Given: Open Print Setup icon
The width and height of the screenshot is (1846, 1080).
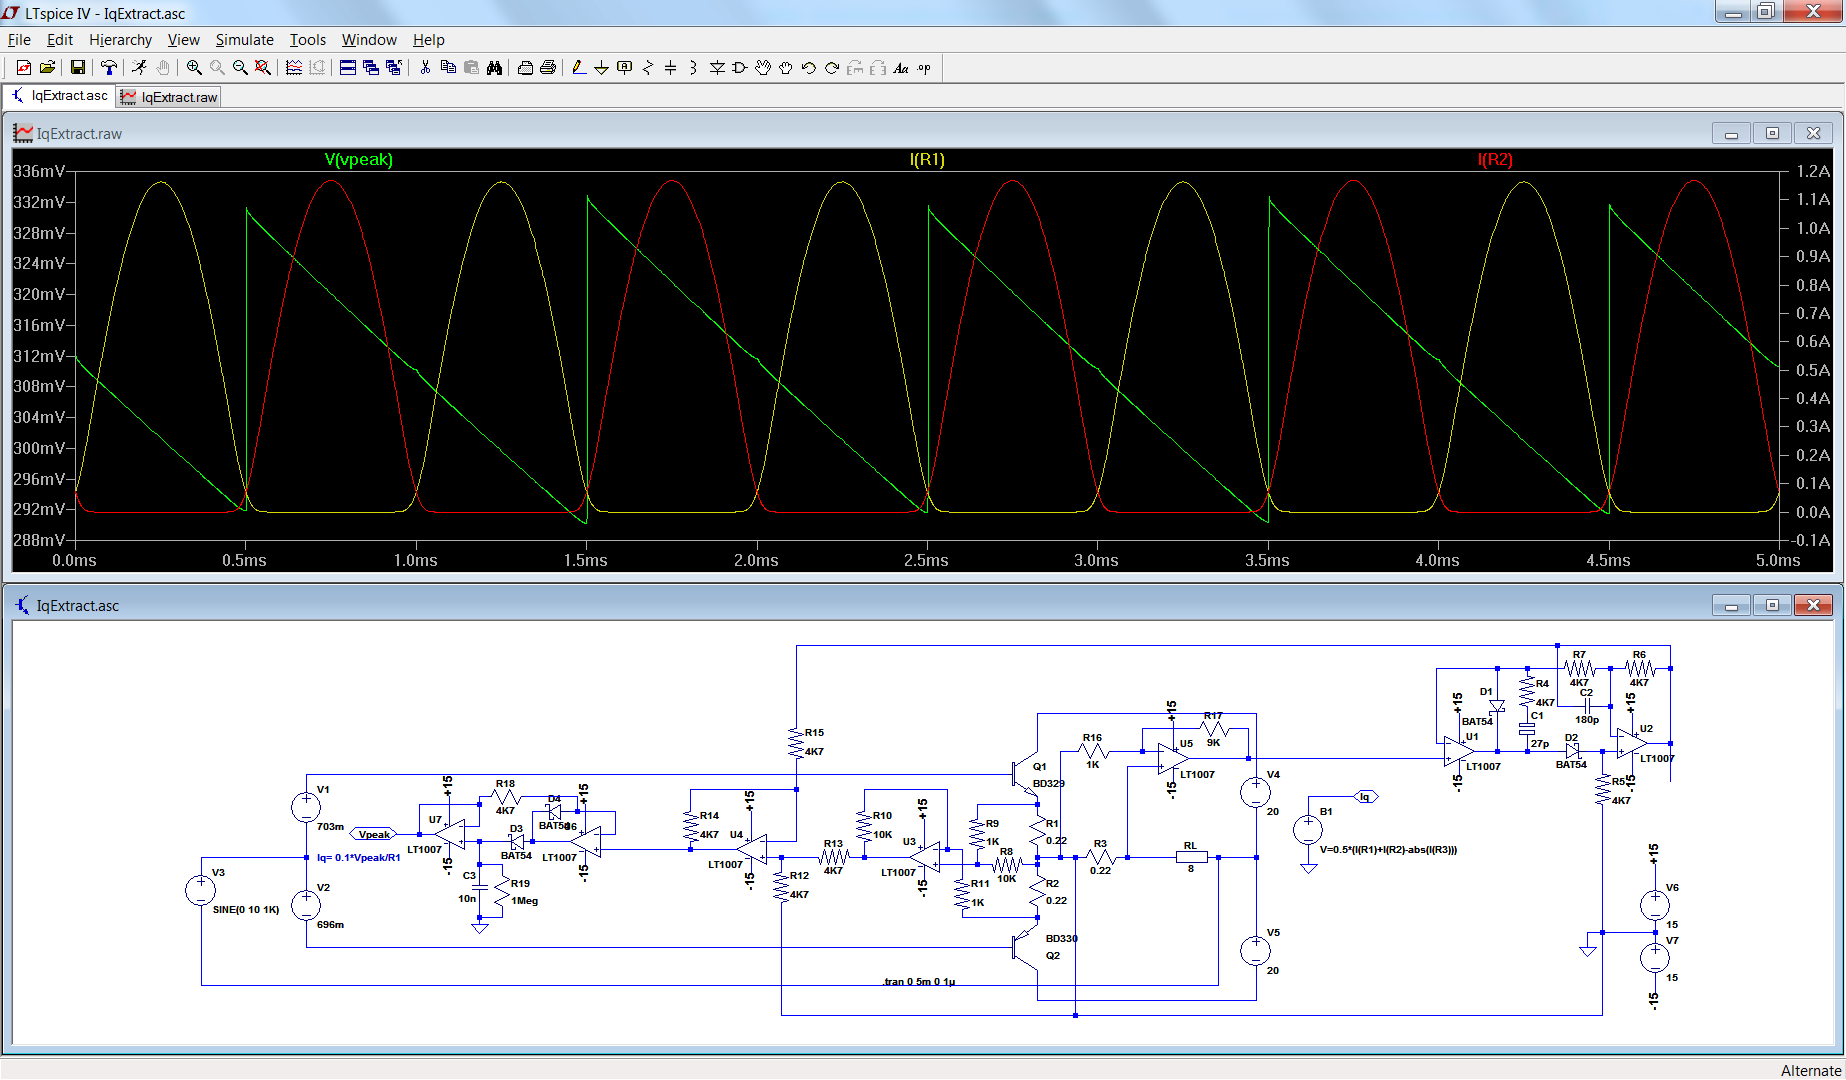Looking at the screenshot, I should click(x=525, y=67).
